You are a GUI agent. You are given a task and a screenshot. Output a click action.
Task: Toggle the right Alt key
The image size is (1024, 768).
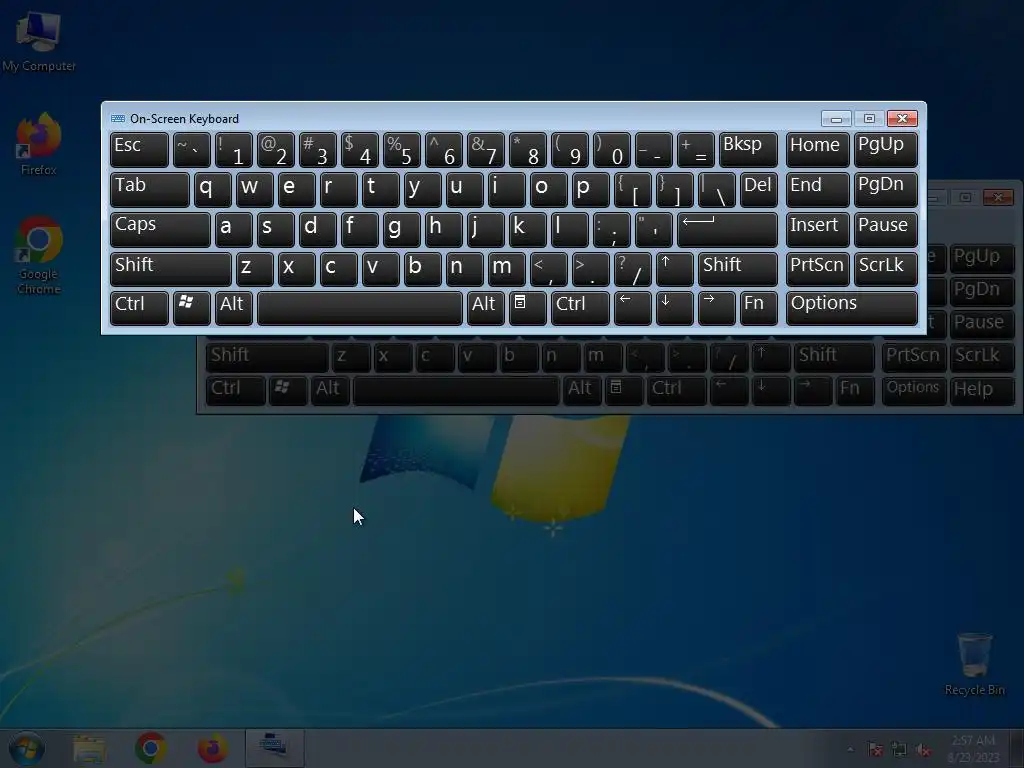[x=485, y=308]
